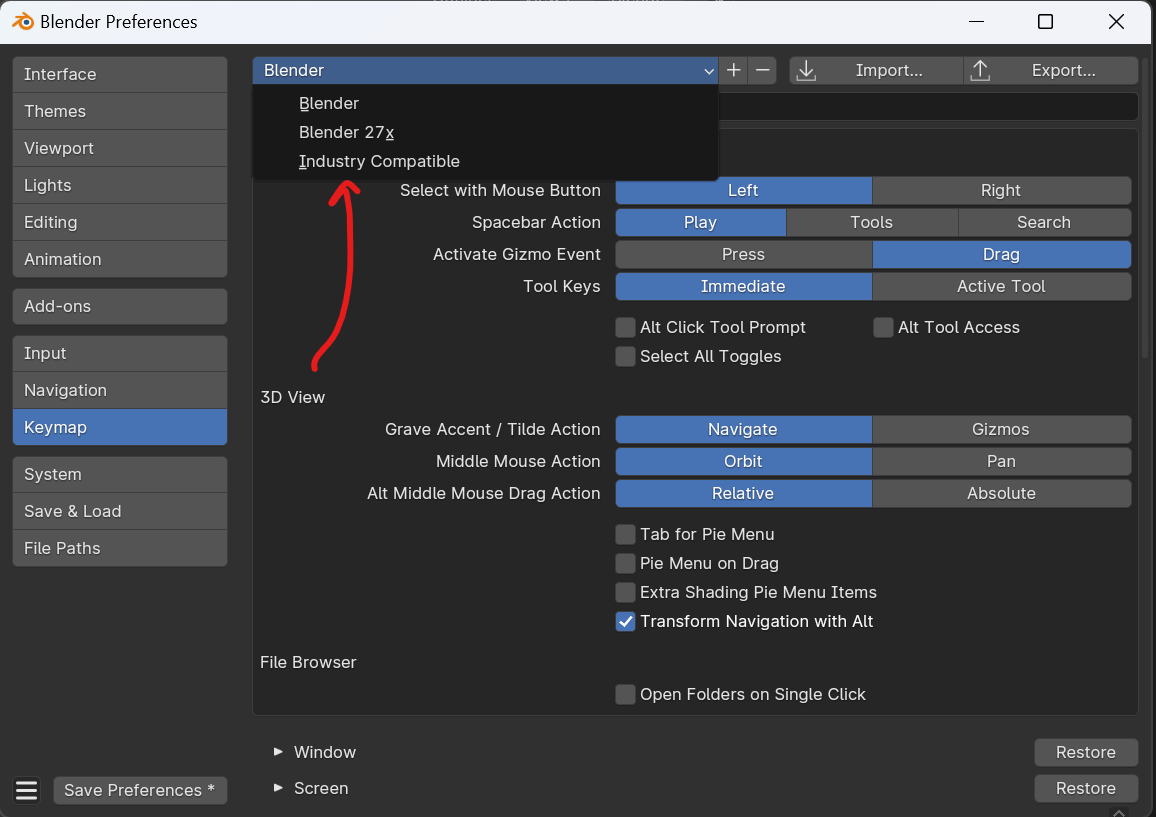Screen dimensions: 1156x817
Task: Choose Industry Compatible keymap preset
Action: tap(485, 161)
